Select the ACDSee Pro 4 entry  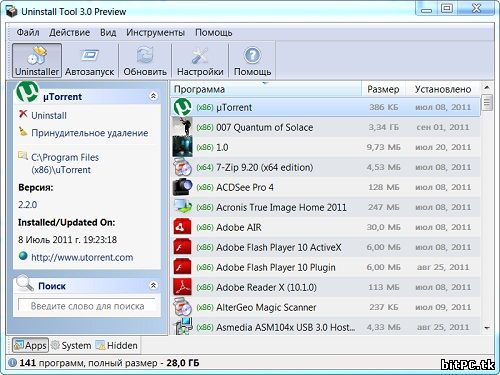pos(245,187)
